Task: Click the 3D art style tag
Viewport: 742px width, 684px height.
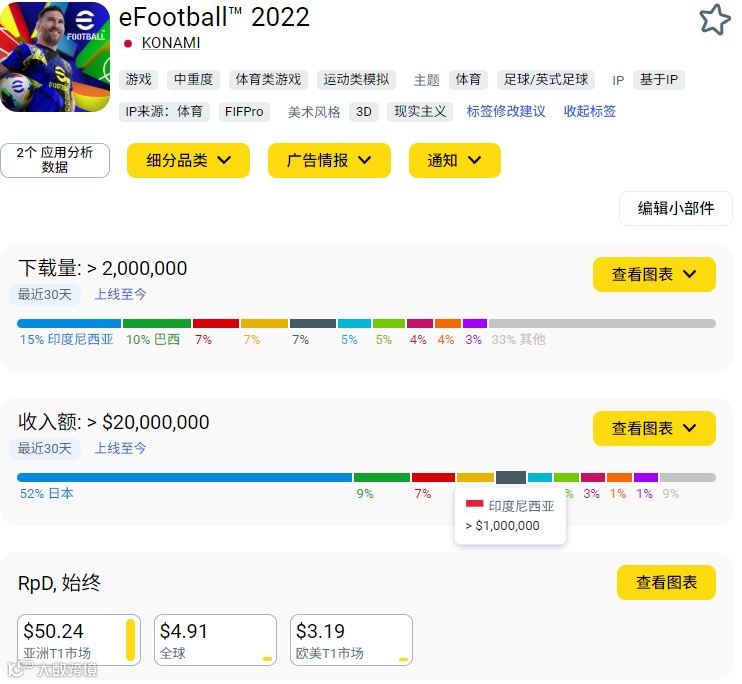Action: [363, 112]
